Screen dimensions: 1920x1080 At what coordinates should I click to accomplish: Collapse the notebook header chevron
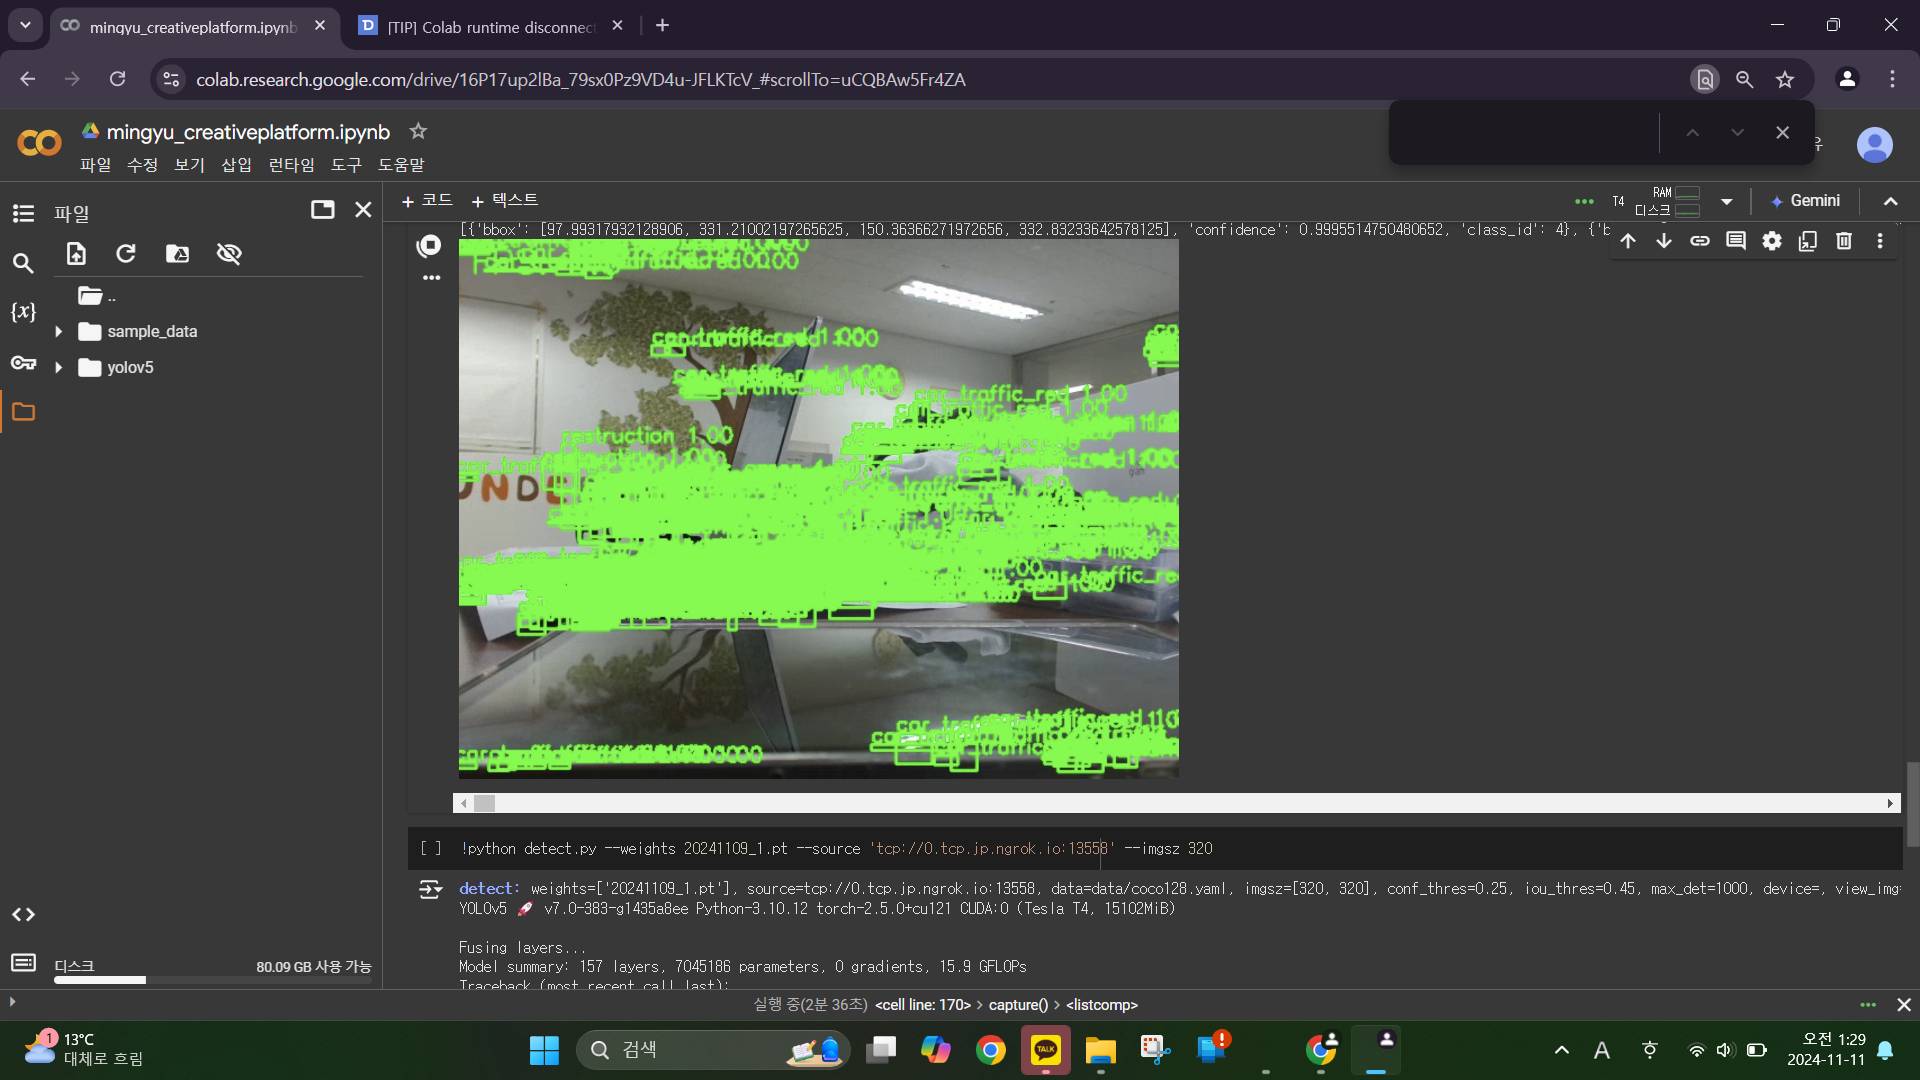point(1891,201)
